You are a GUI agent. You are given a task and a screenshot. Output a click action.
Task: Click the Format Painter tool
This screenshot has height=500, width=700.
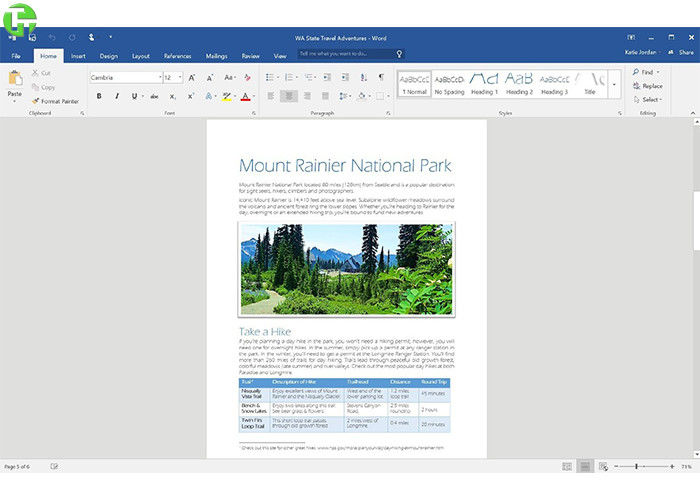coord(55,101)
